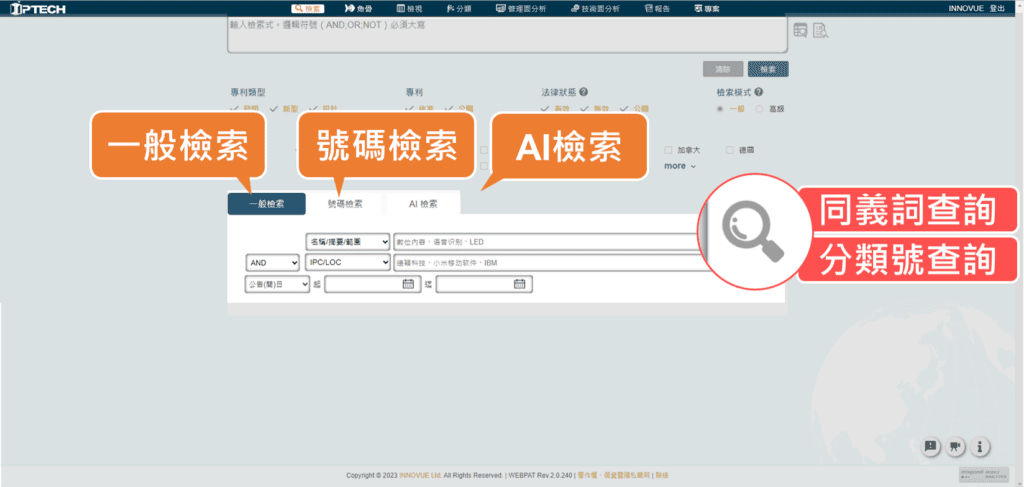Open the video tutorial camera icon
Image resolution: width=1024 pixels, height=487 pixels.
[x=956, y=446]
